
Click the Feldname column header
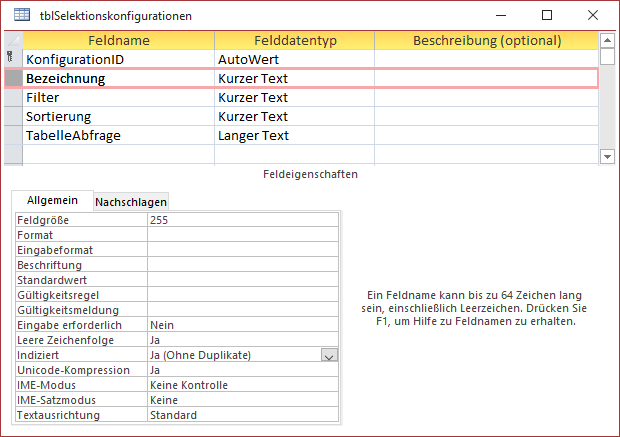click(119, 40)
